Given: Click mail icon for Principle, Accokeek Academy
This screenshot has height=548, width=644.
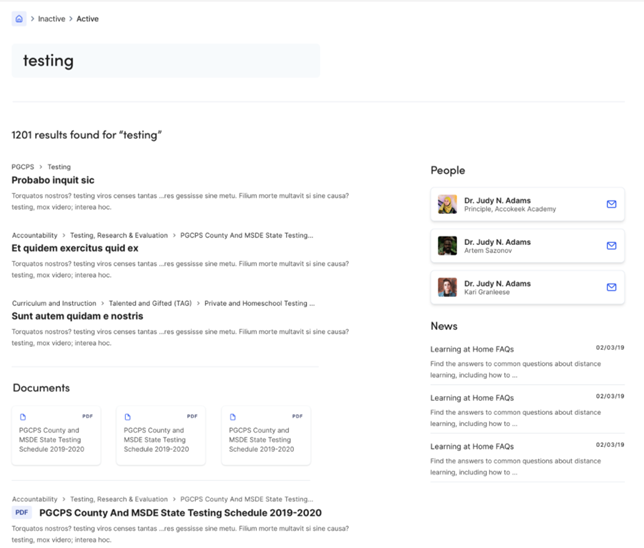Looking at the screenshot, I should tap(611, 204).
